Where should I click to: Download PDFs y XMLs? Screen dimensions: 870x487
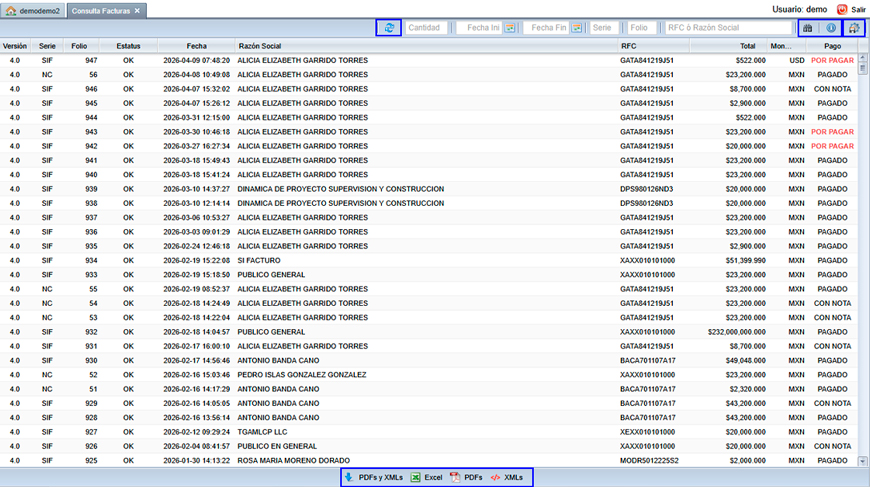pos(374,478)
